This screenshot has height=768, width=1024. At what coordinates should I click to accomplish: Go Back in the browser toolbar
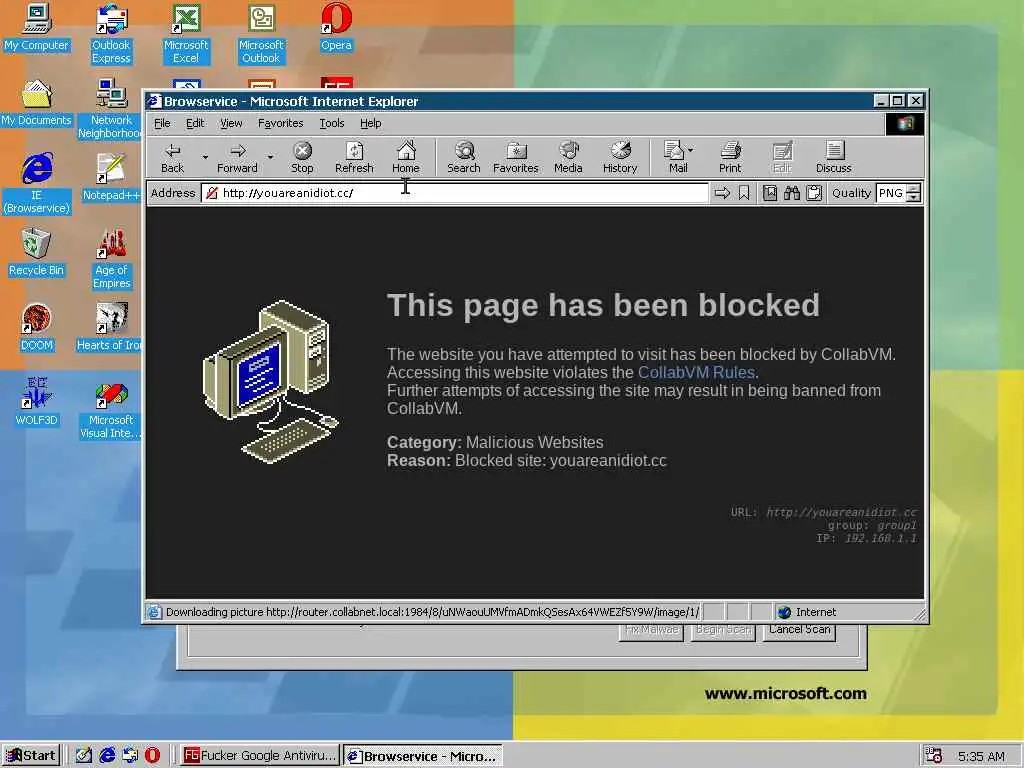click(172, 157)
